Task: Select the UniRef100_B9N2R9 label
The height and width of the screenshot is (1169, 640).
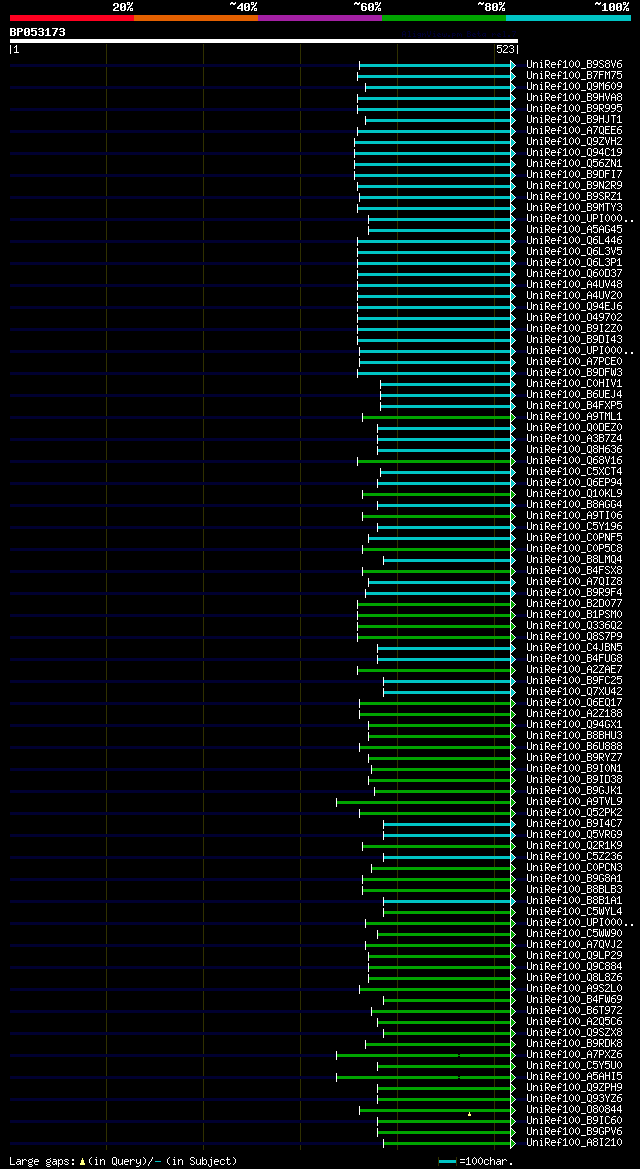Action: tap(574, 186)
